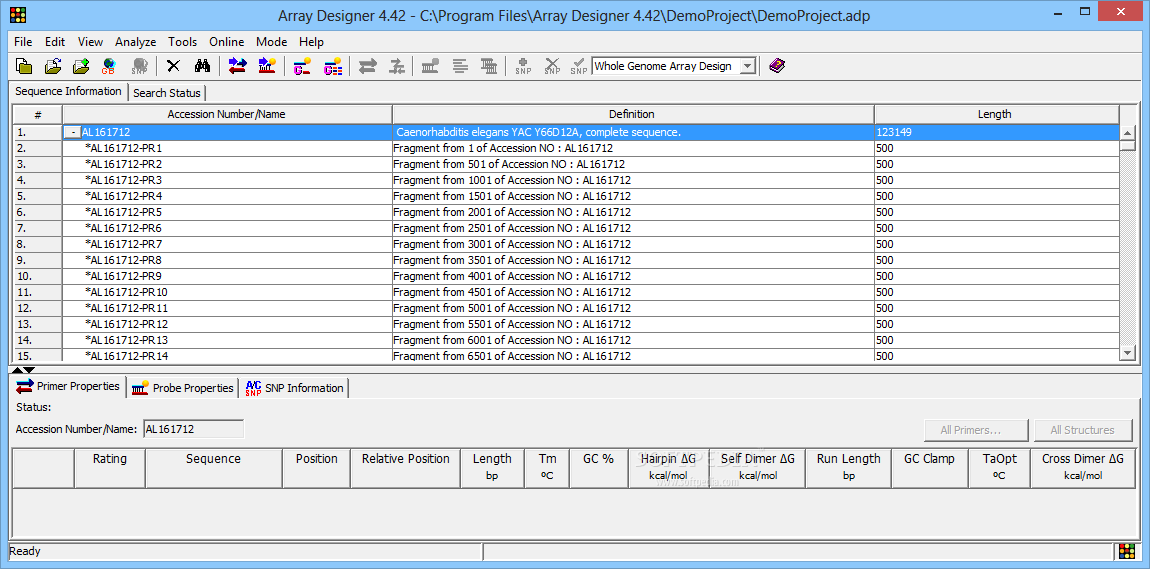Click the Cross Dimer ΔG column header
This screenshot has height=569, width=1150.
pyautogui.click(x=1083, y=467)
